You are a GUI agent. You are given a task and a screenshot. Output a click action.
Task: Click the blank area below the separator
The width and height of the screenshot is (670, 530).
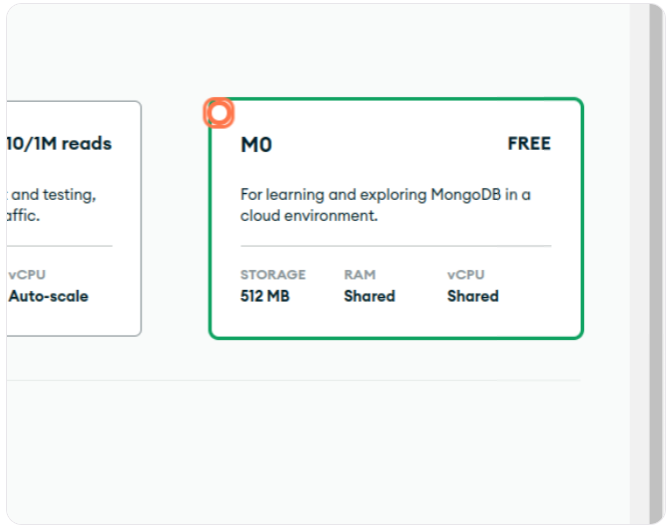click(x=300, y=450)
